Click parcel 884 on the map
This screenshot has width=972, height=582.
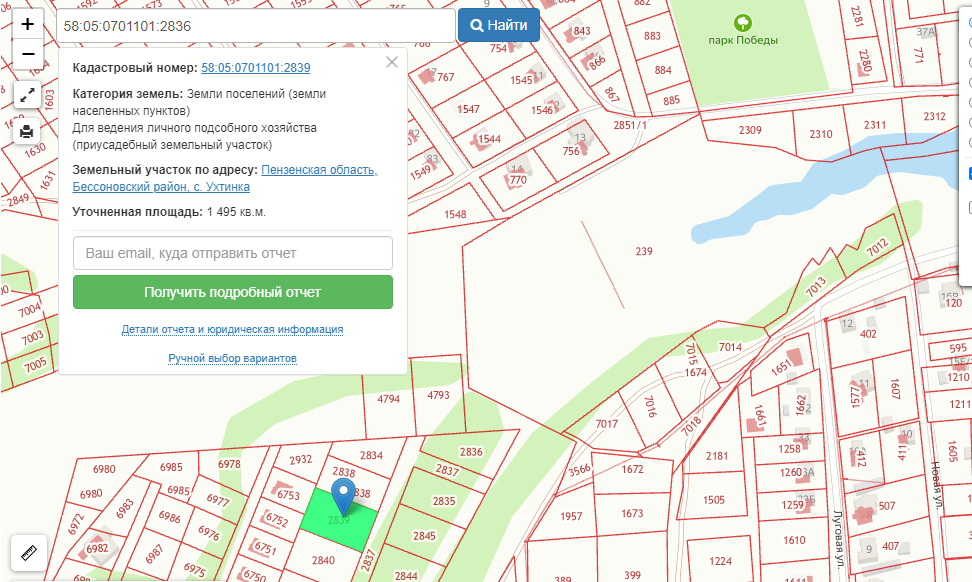[x=663, y=70]
